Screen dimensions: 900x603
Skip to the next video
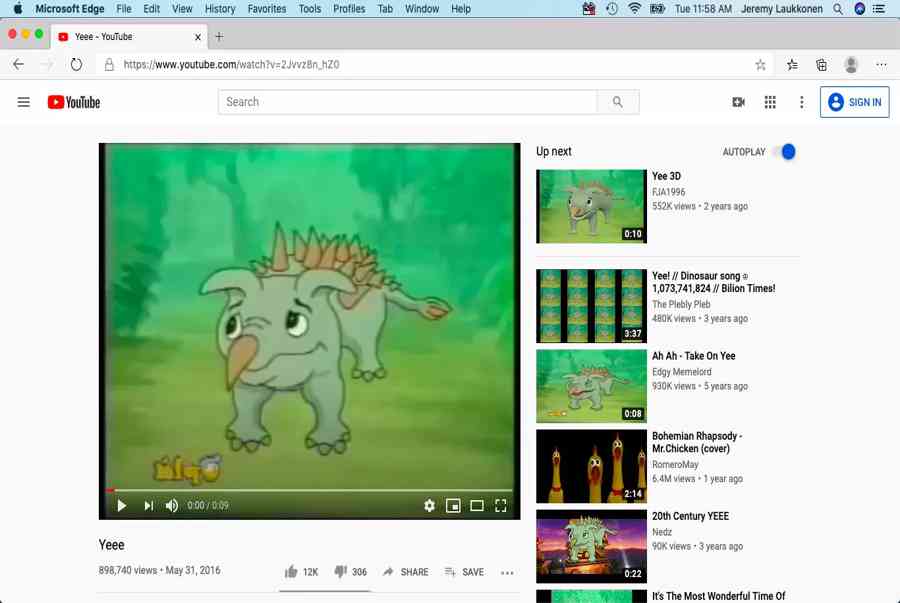(x=148, y=506)
